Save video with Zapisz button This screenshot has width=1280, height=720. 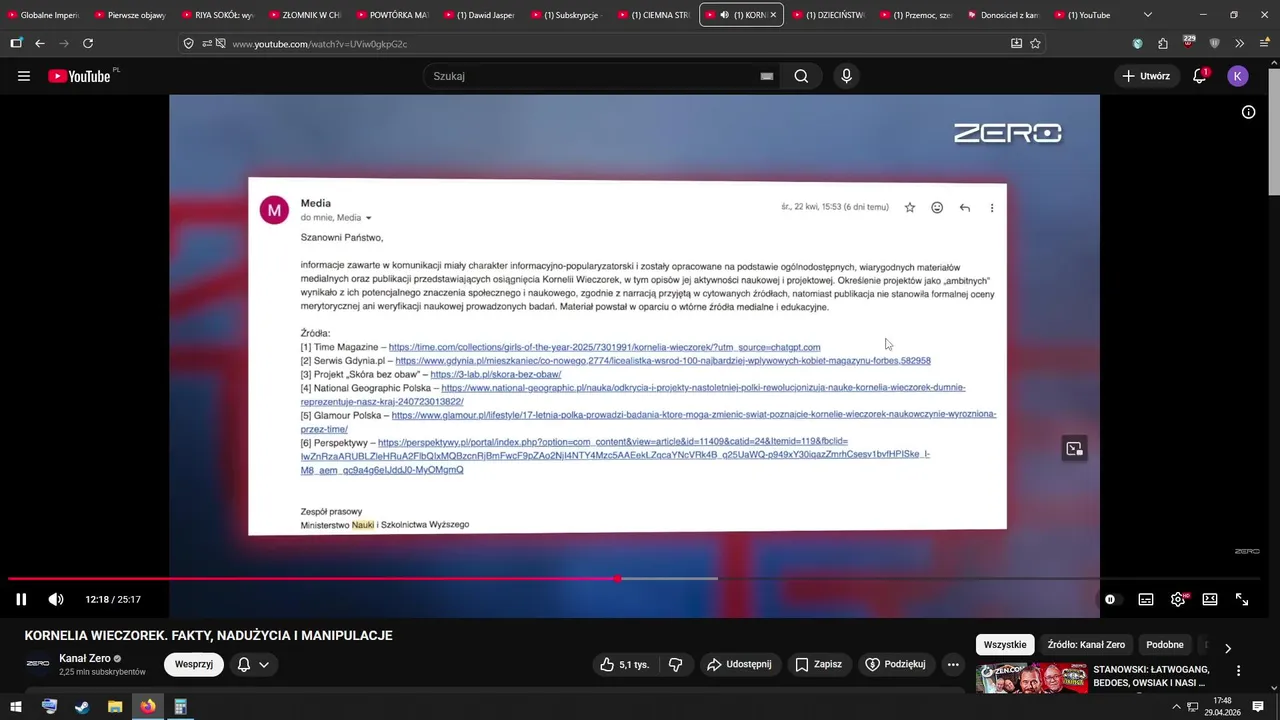point(818,664)
